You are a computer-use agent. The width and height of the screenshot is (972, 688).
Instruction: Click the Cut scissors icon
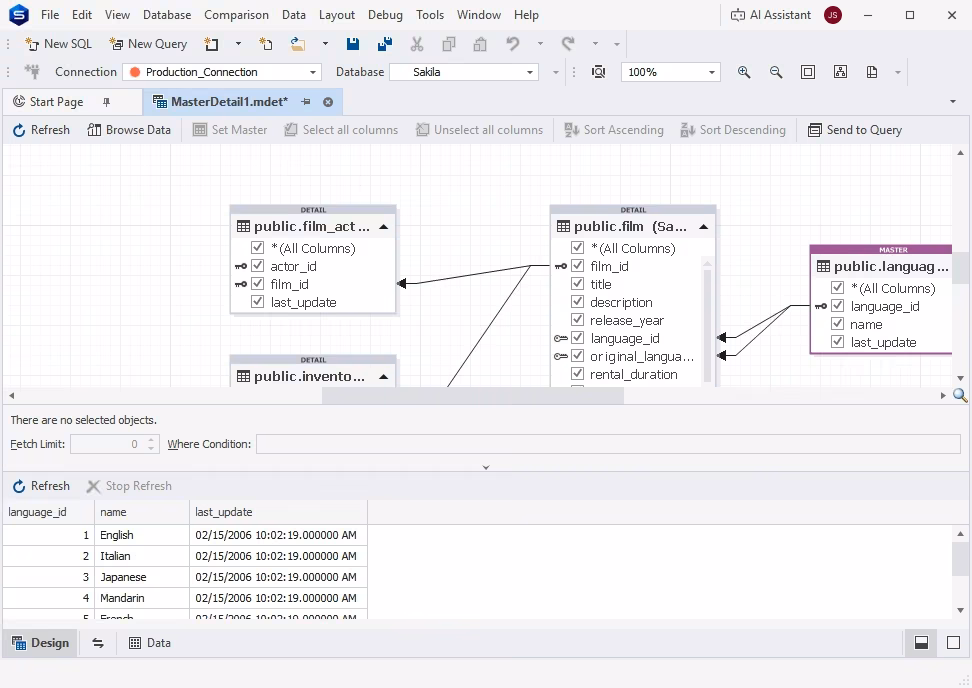(x=417, y=44)
